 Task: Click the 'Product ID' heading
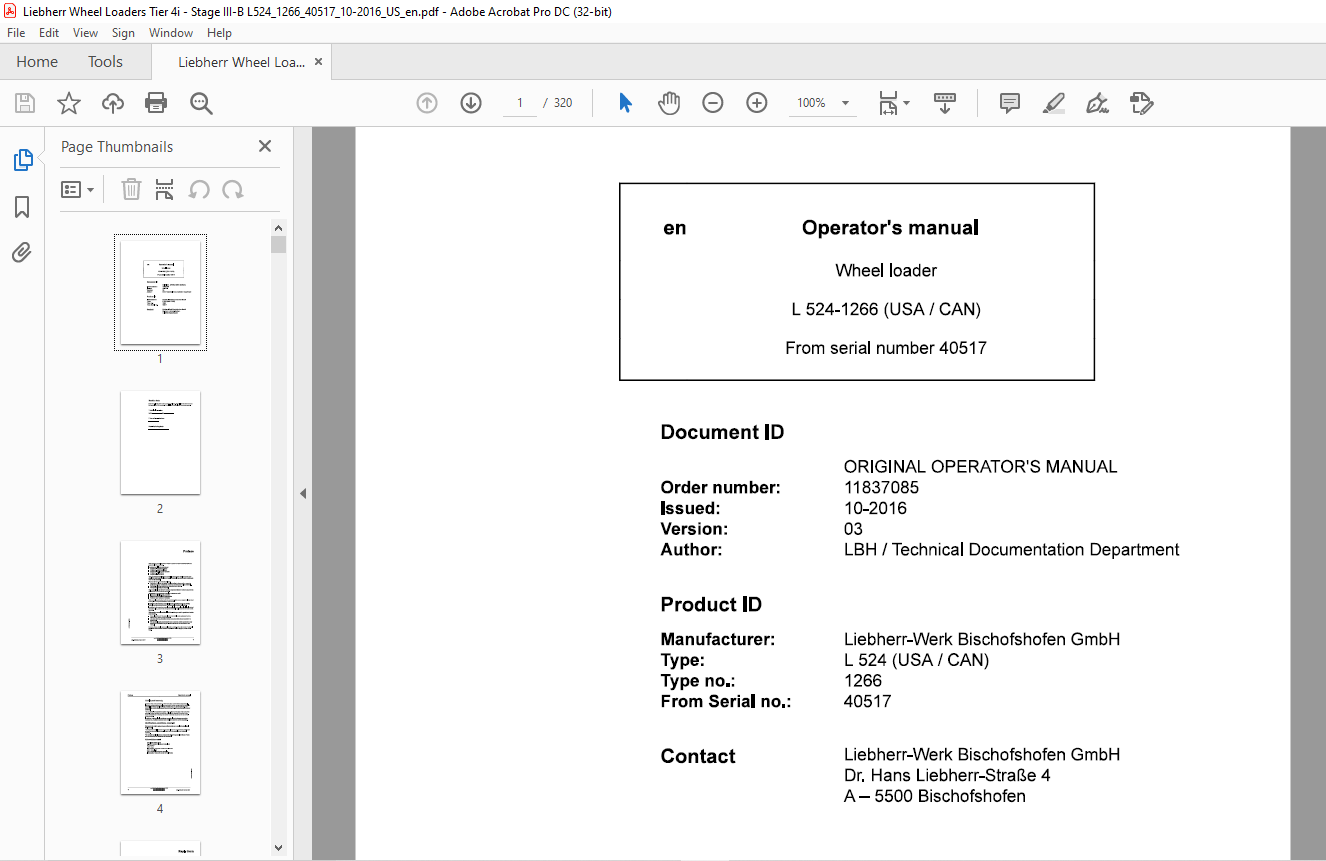point(711,604)
